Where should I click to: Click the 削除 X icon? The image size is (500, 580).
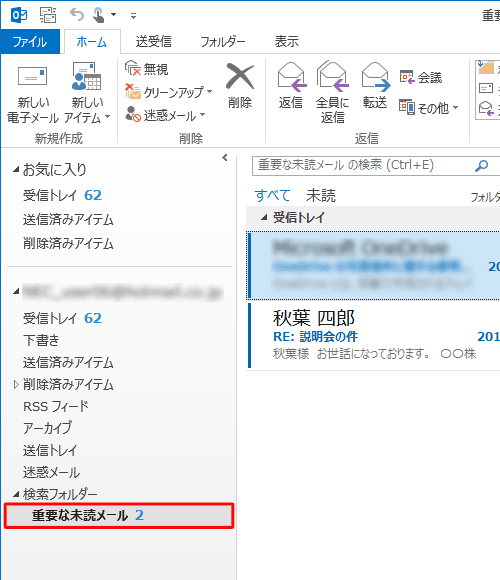[240, 77]
